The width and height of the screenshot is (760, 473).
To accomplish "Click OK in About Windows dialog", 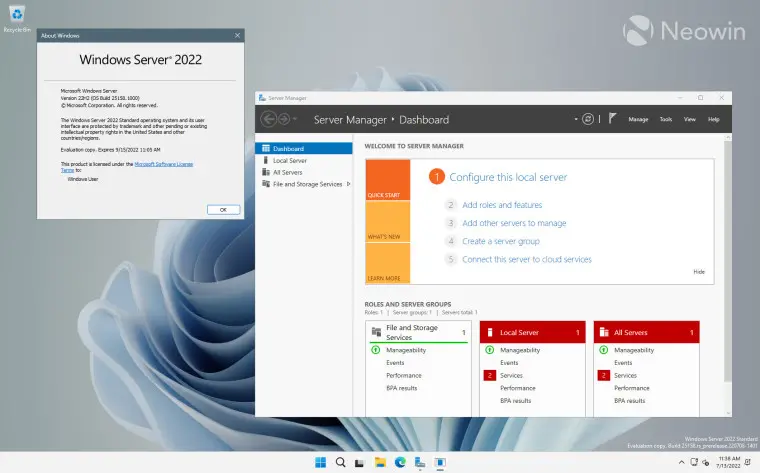I will click(x=223, y=209).
